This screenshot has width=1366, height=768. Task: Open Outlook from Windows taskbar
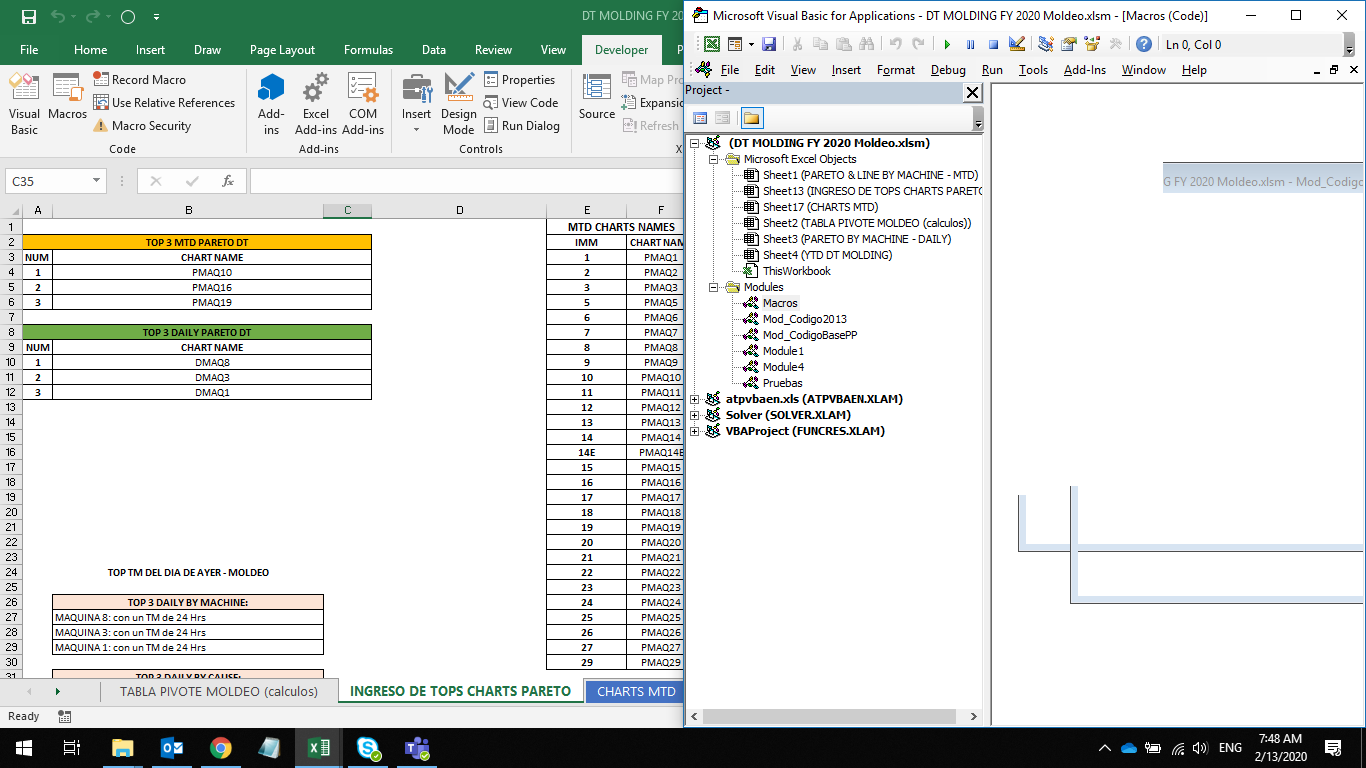click(171, 748)
